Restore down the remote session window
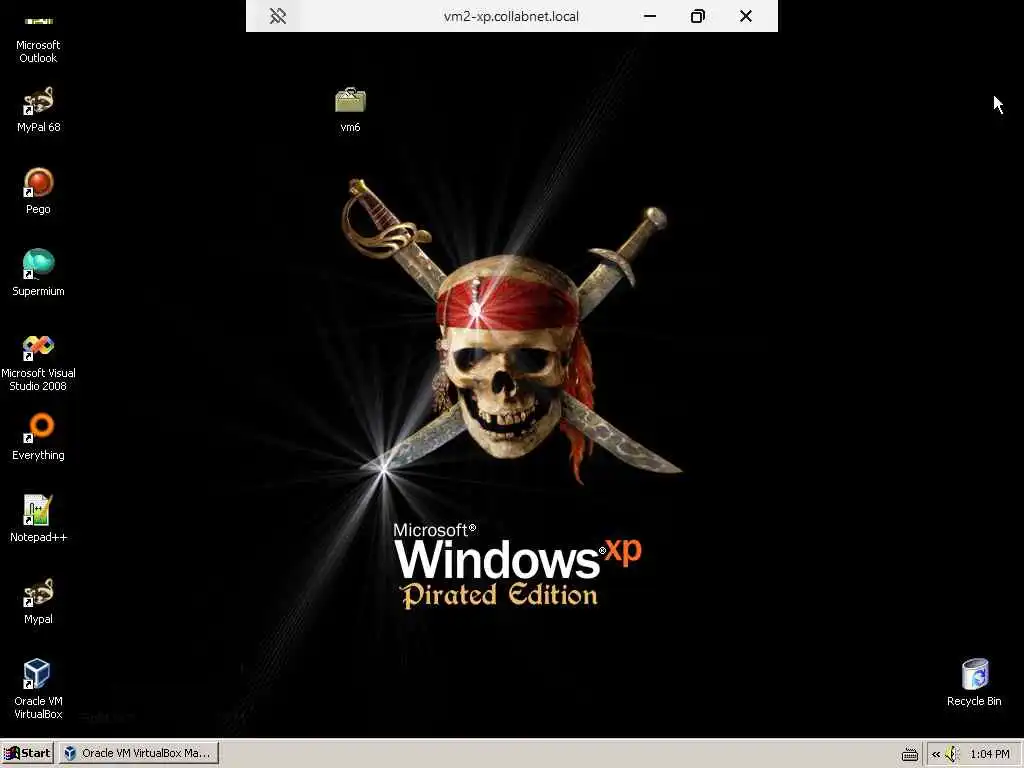 click(x=697, y=16)
